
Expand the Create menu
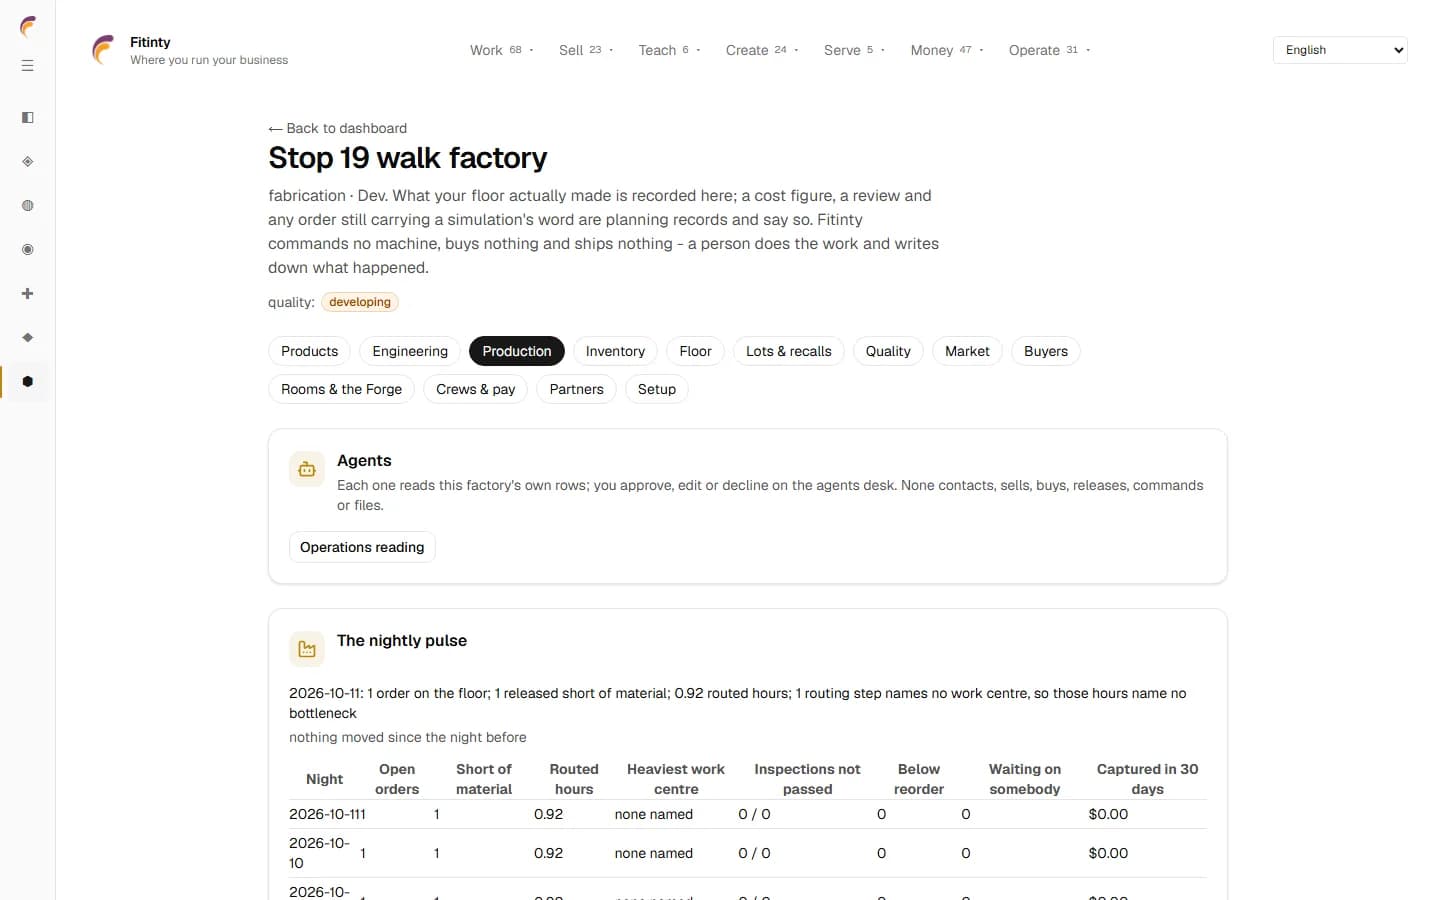coord(762,50)
